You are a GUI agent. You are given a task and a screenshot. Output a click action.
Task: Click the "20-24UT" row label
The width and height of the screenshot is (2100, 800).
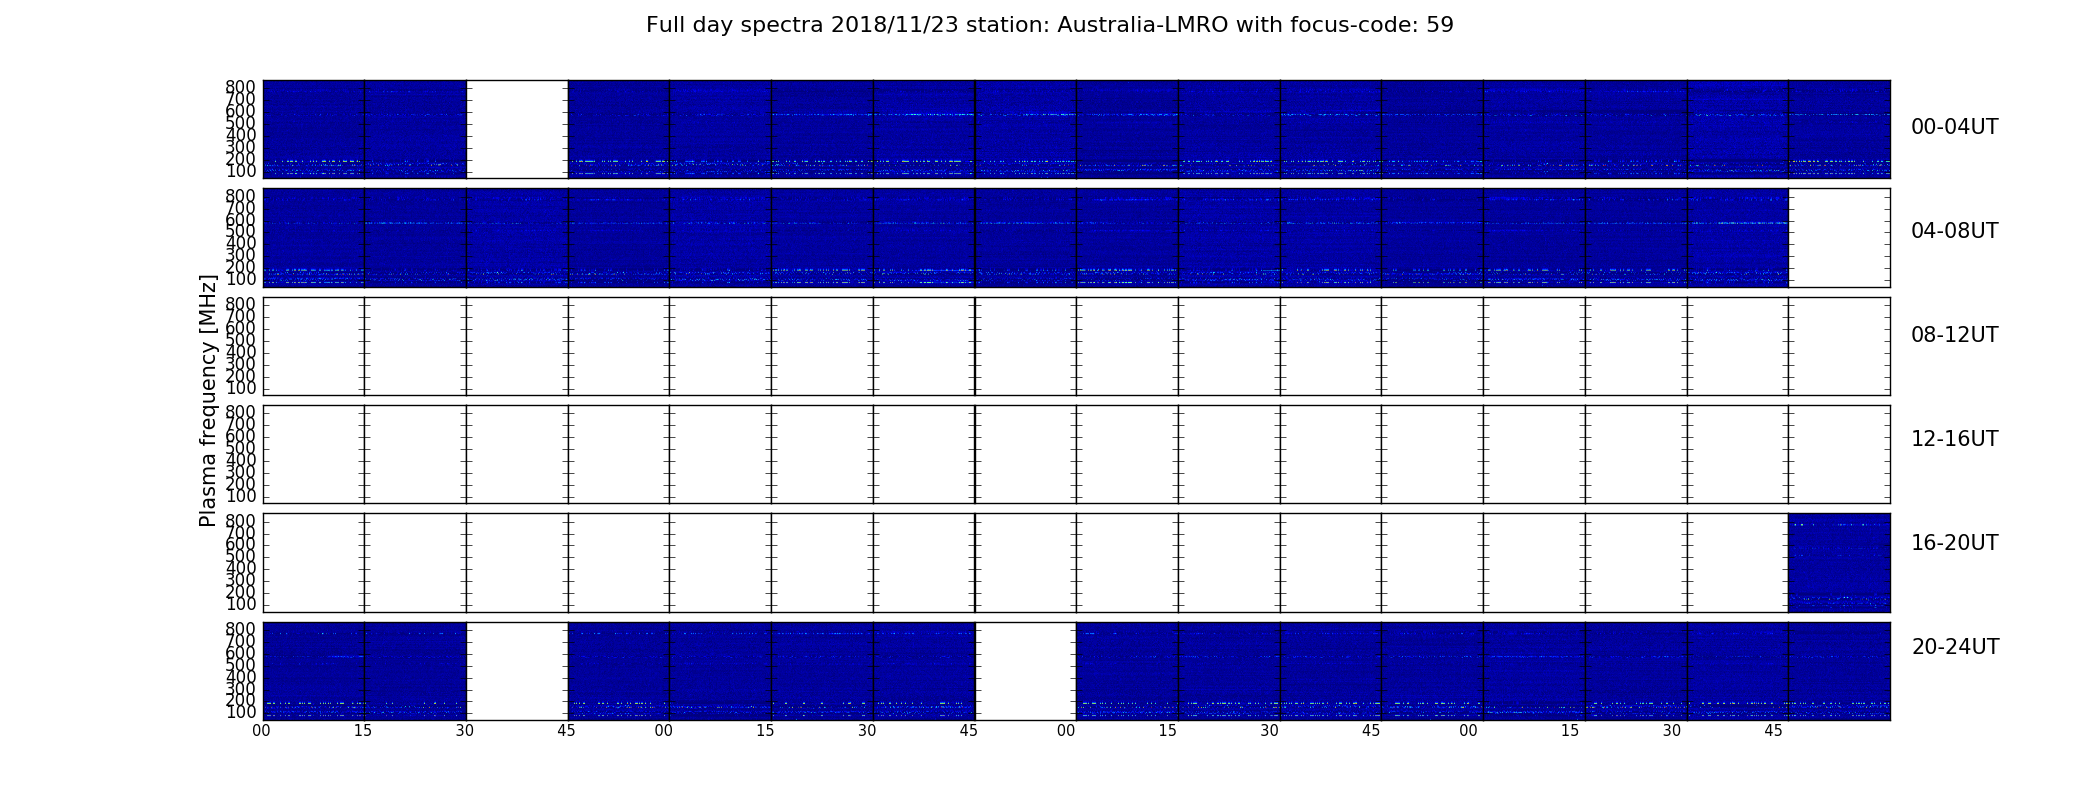[x=1955, y=647]
